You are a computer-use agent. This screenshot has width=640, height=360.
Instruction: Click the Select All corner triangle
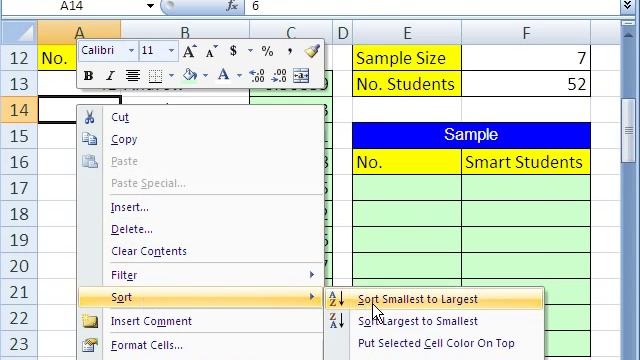19,32
